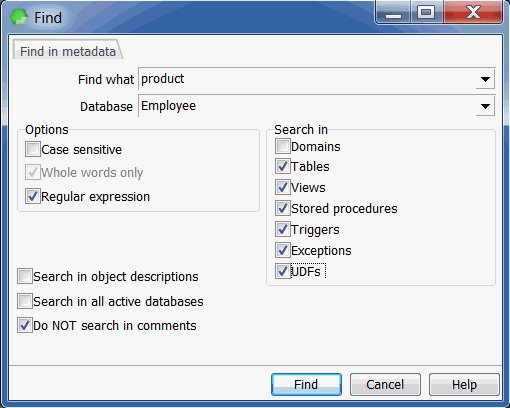Uncheck the Regular expression checkbox
The height and width of the screenshot is (408, 510).
(x=33, y=196)
